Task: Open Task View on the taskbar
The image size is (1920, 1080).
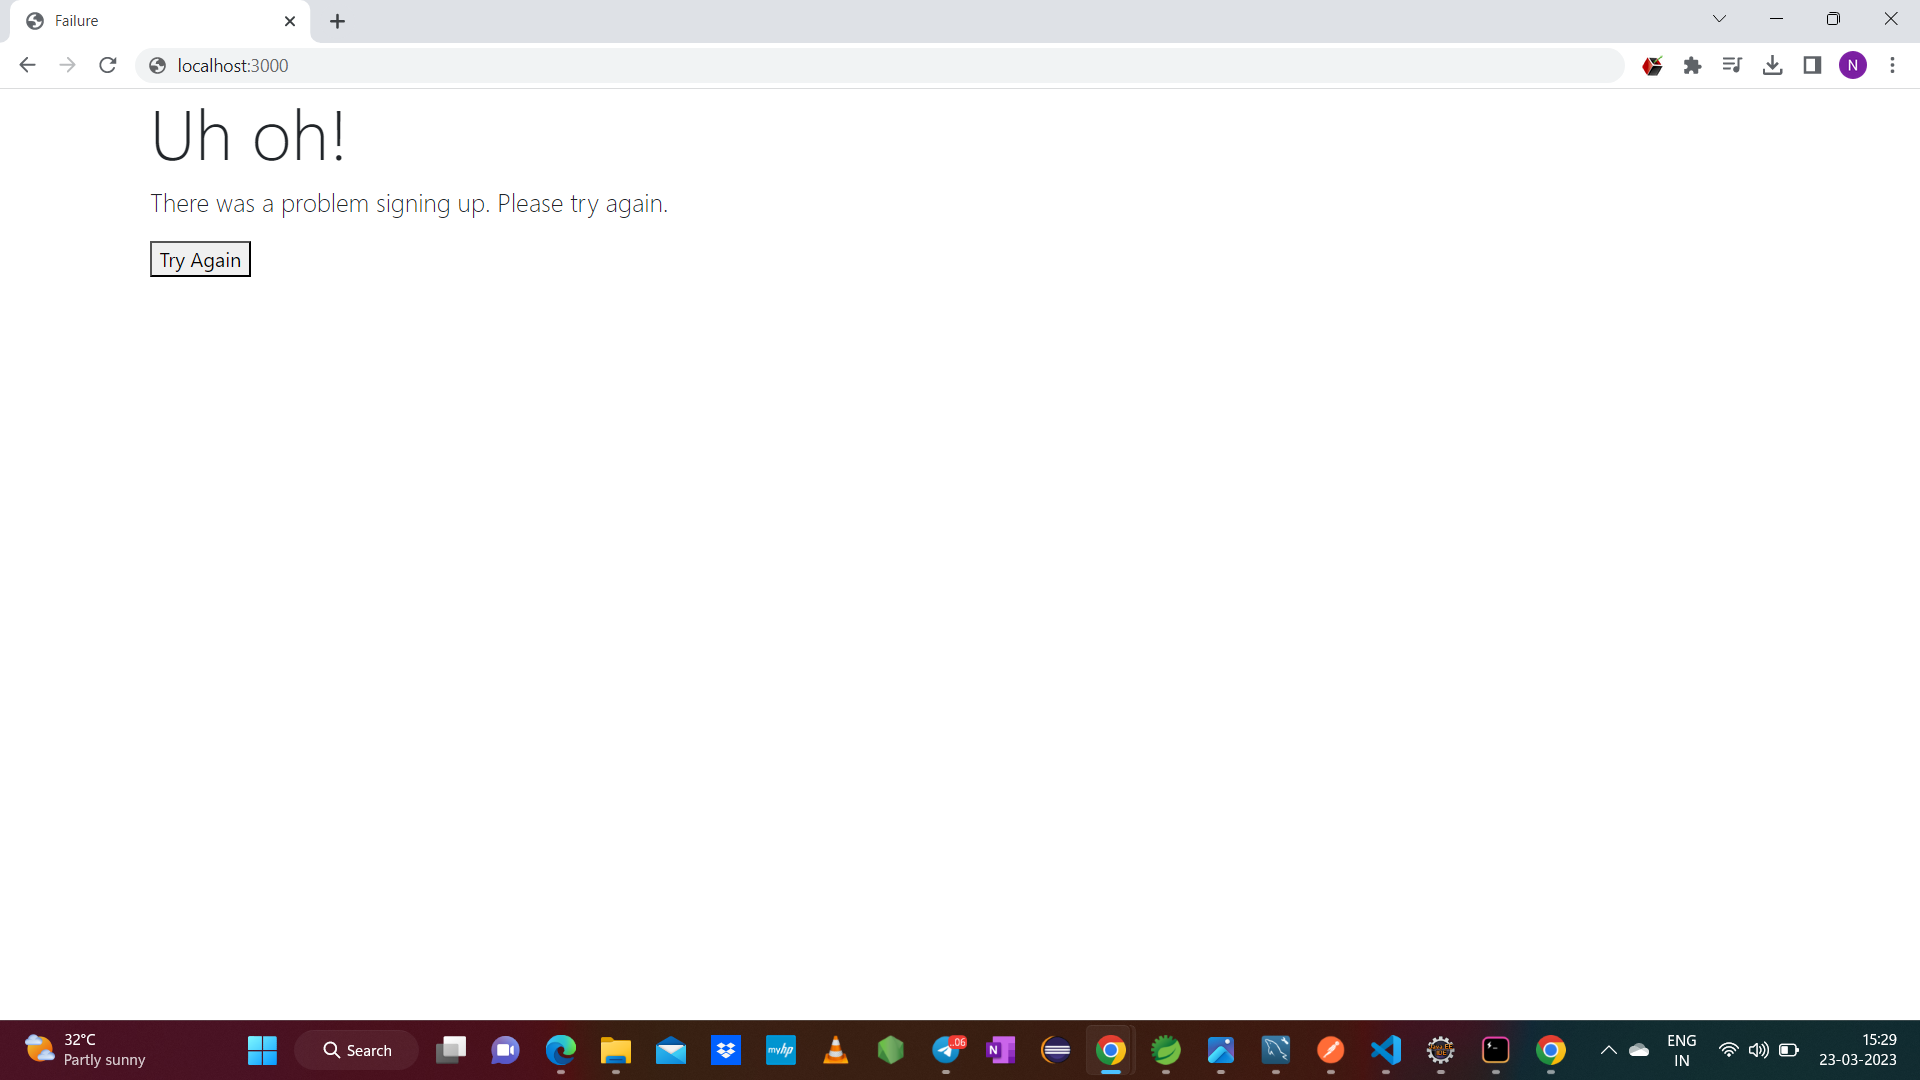Action: pos(451,1050)
